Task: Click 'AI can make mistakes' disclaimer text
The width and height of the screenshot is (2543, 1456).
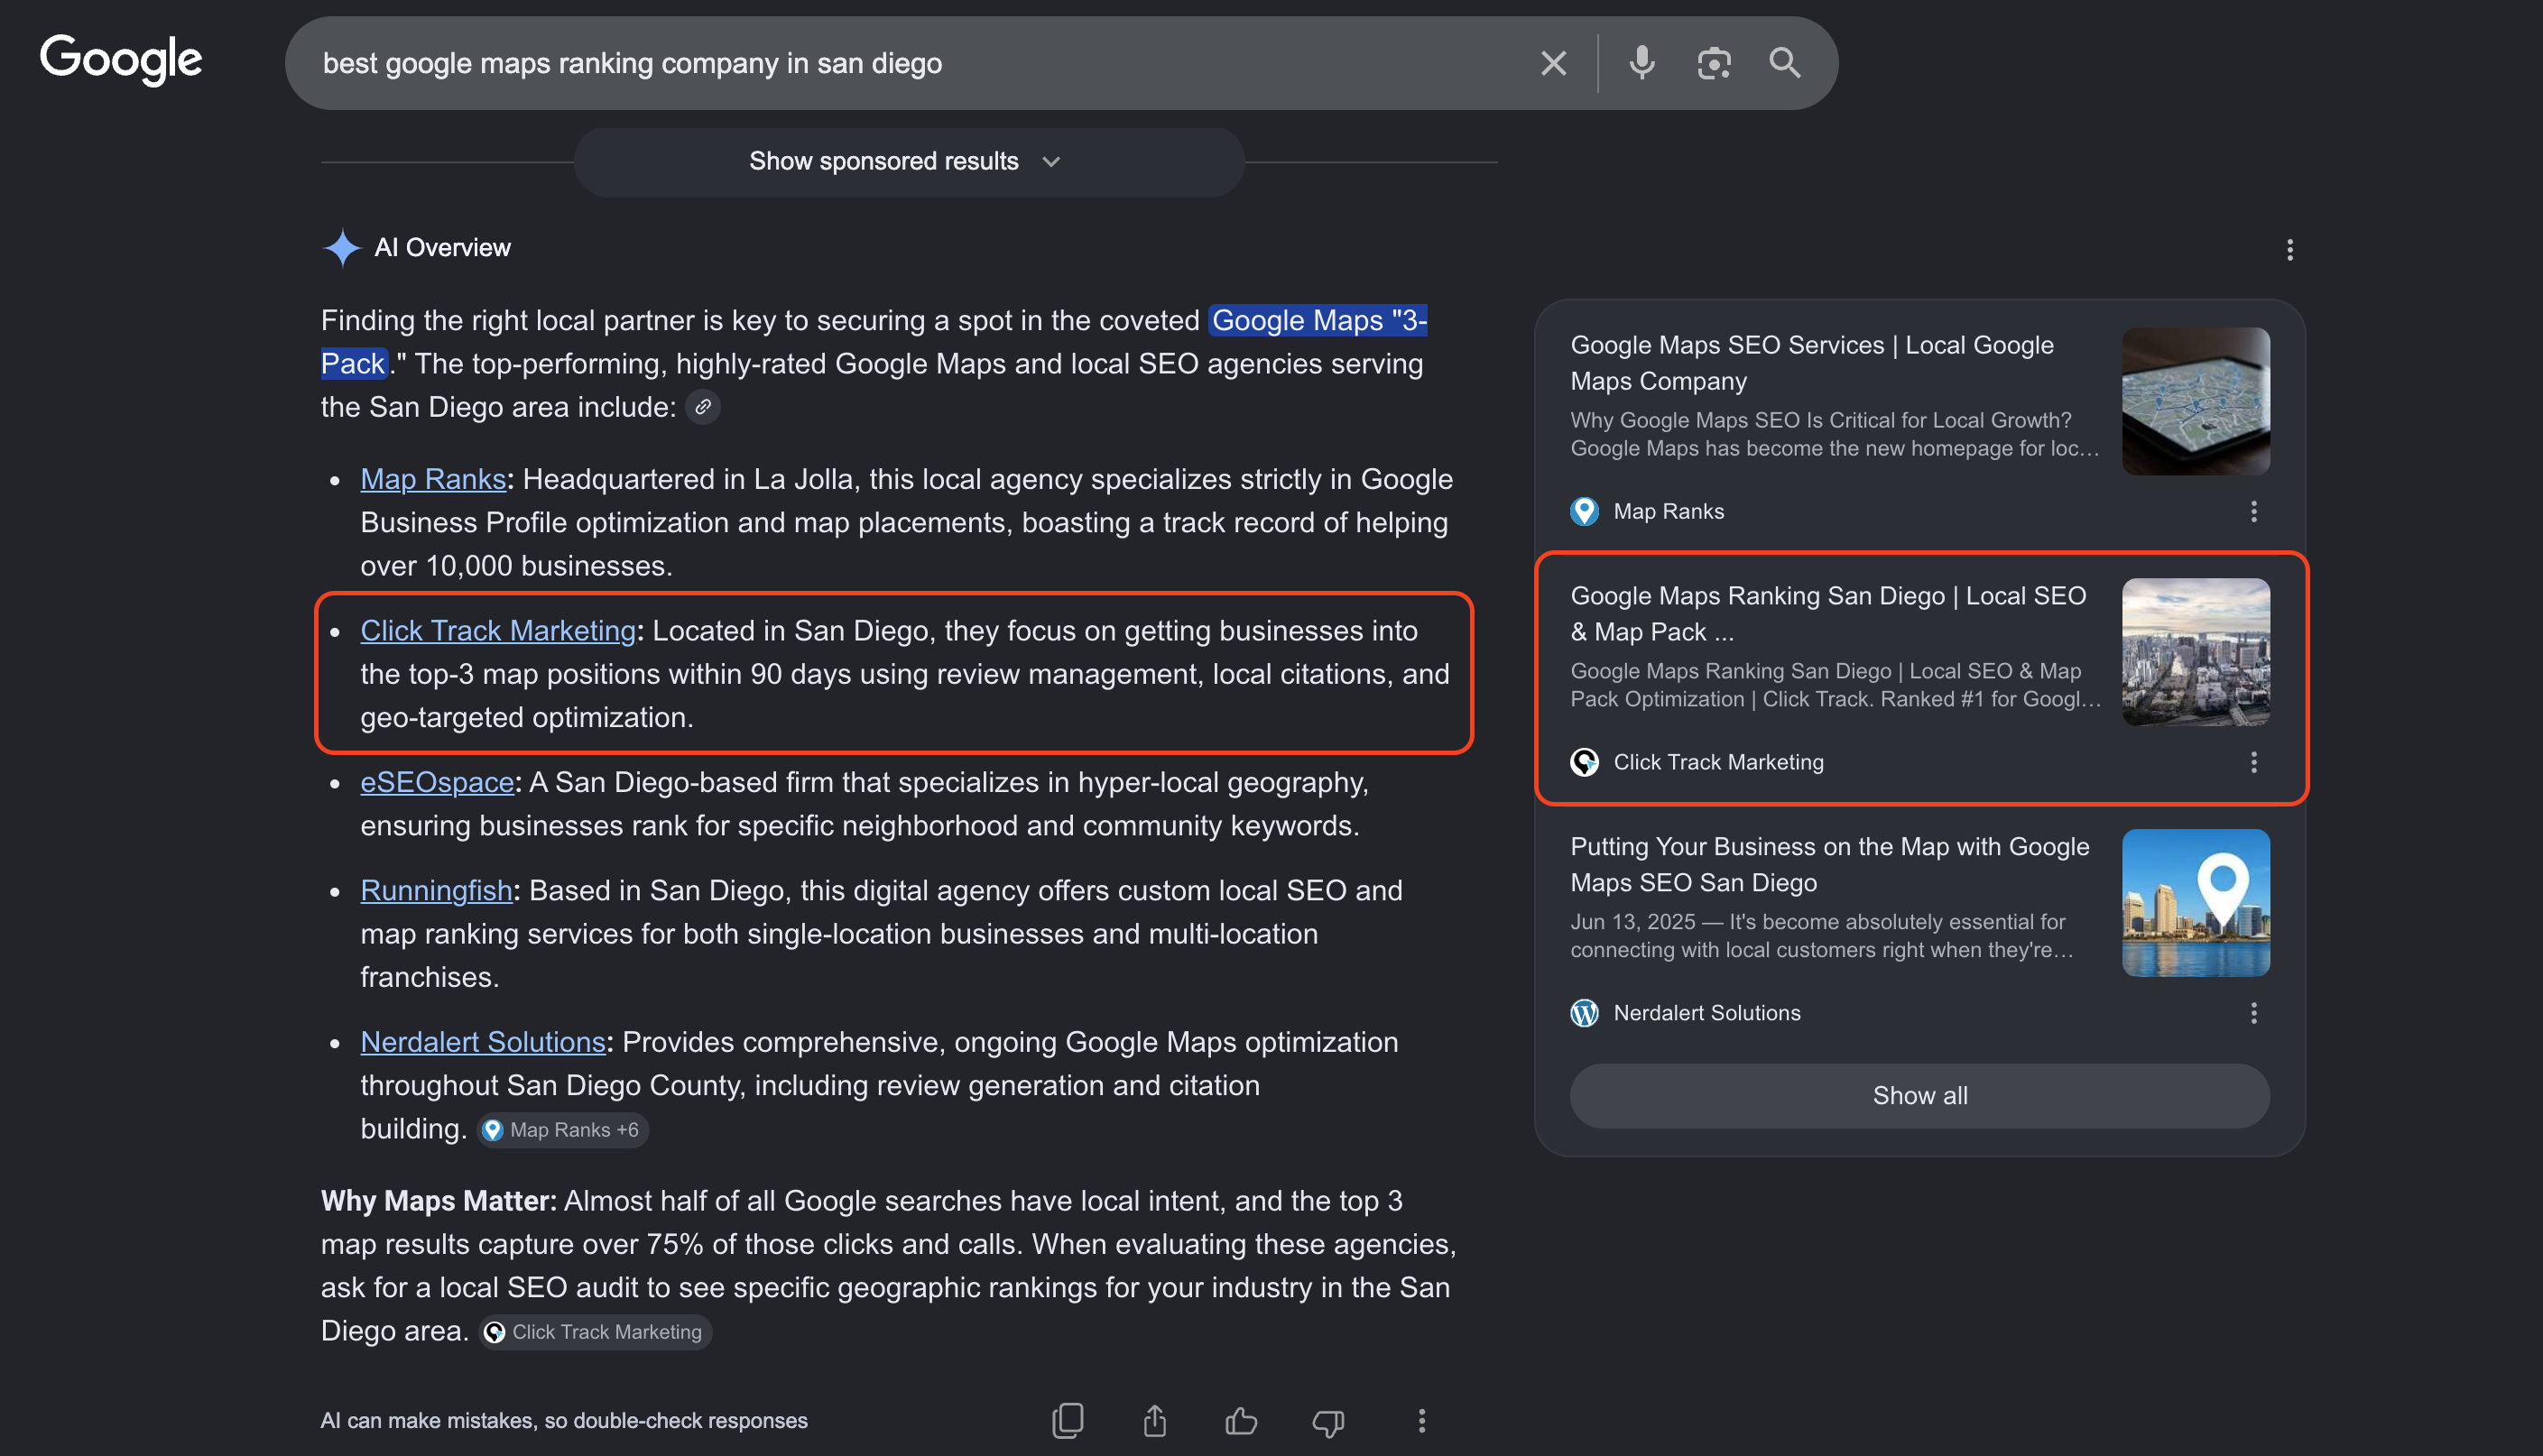Action: tap(564, 1420)
